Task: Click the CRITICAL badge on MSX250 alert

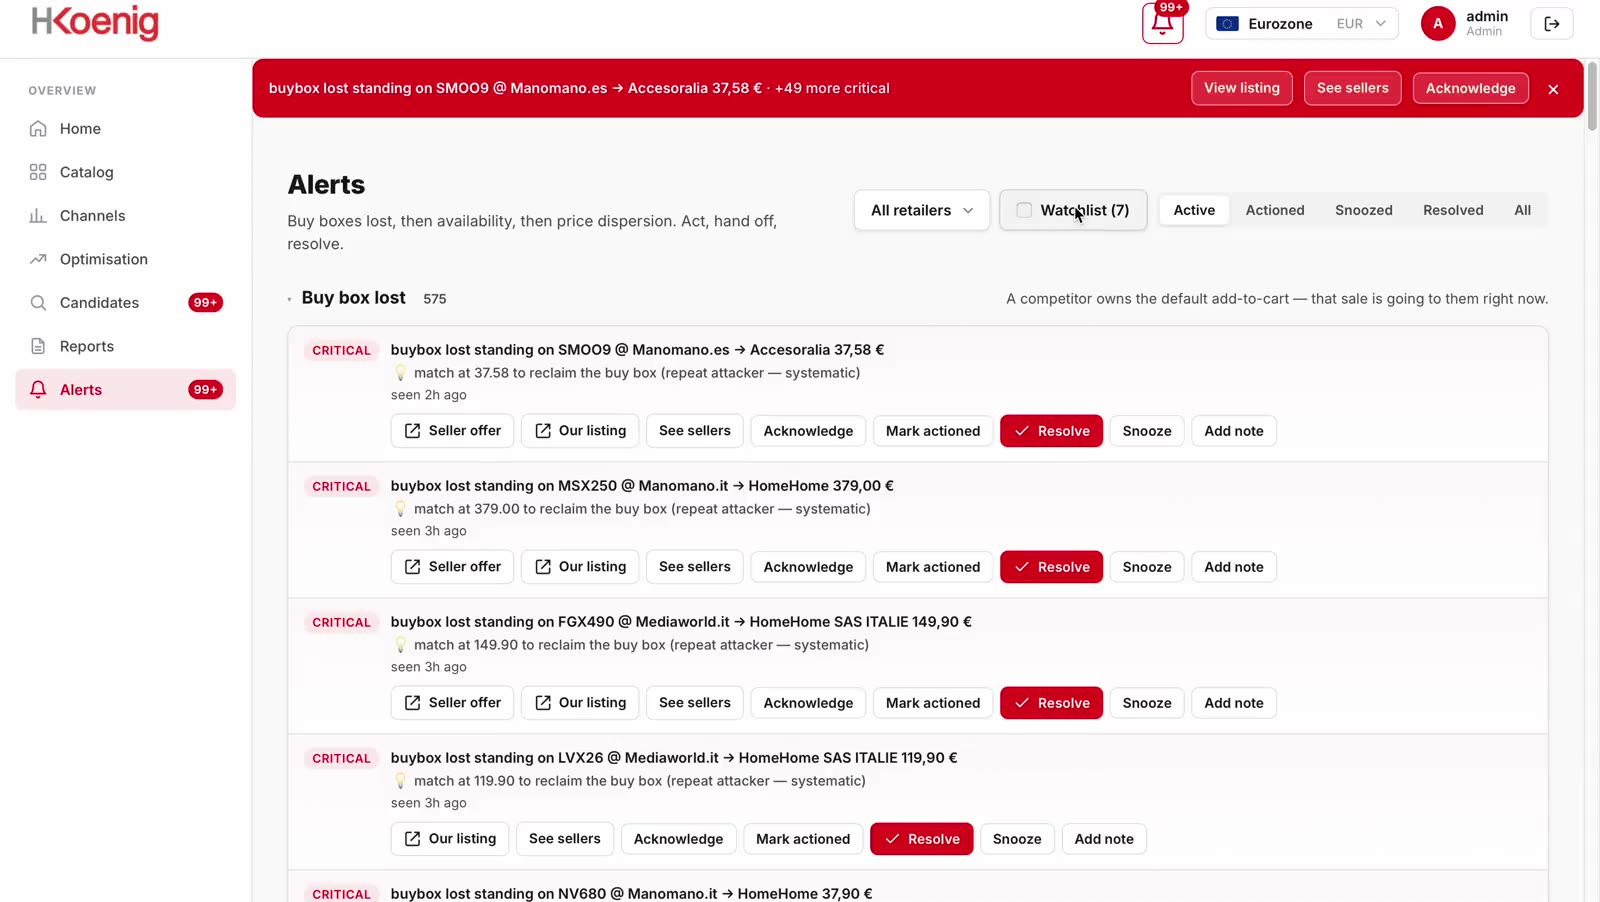Action: point(341,487)
